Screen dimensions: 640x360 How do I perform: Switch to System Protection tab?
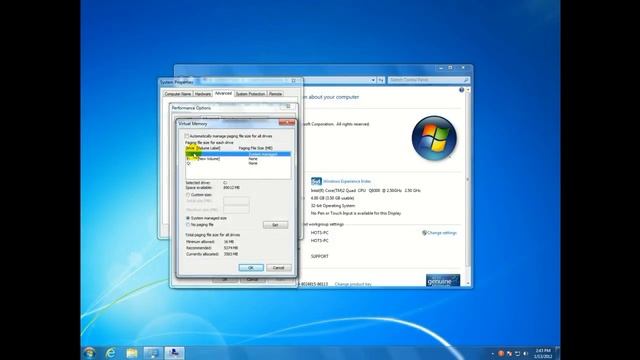[x=251, y=94]
